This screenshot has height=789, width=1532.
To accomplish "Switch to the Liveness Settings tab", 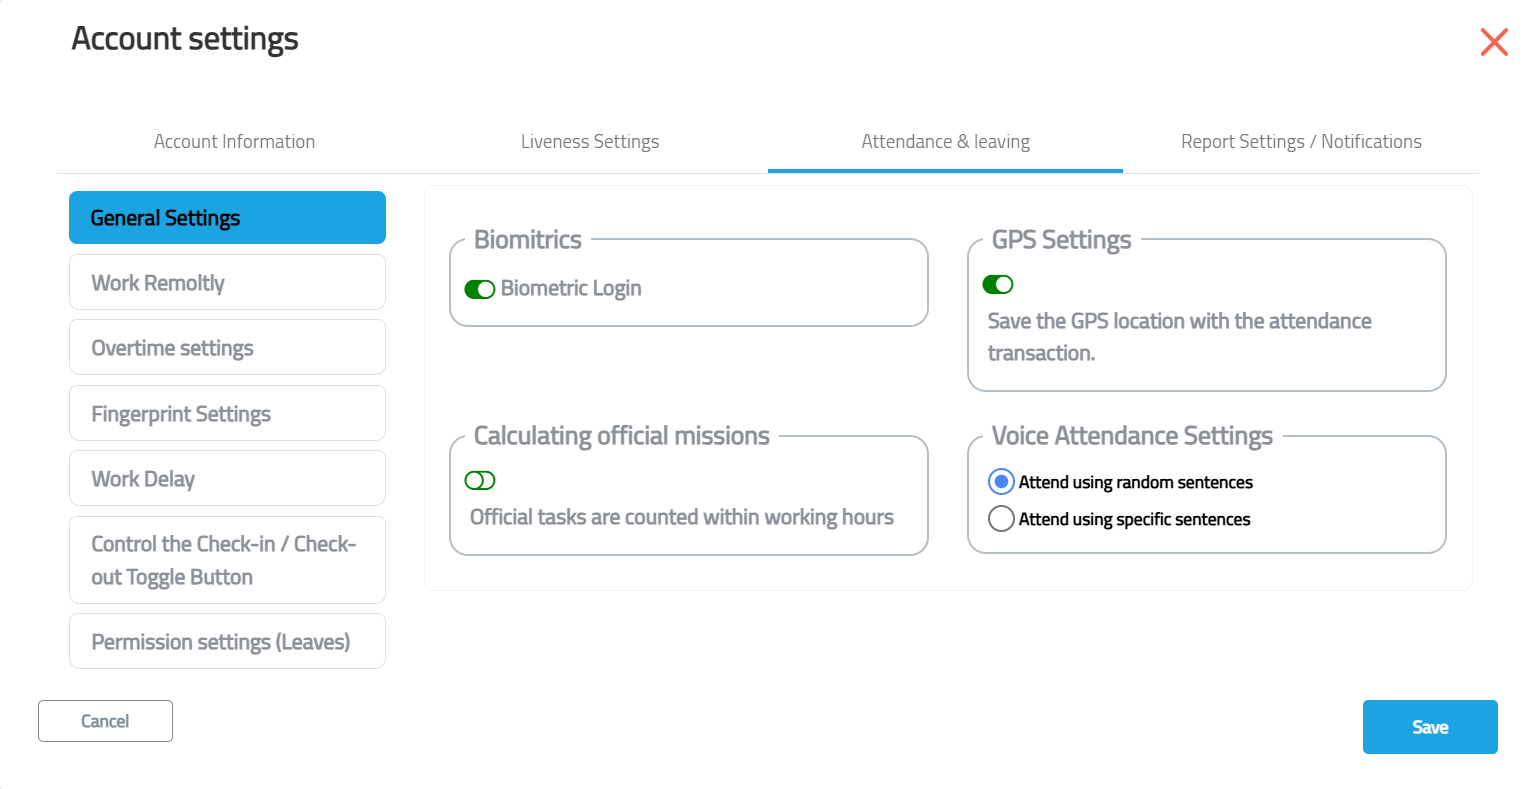I will click(x=590, y=142).
